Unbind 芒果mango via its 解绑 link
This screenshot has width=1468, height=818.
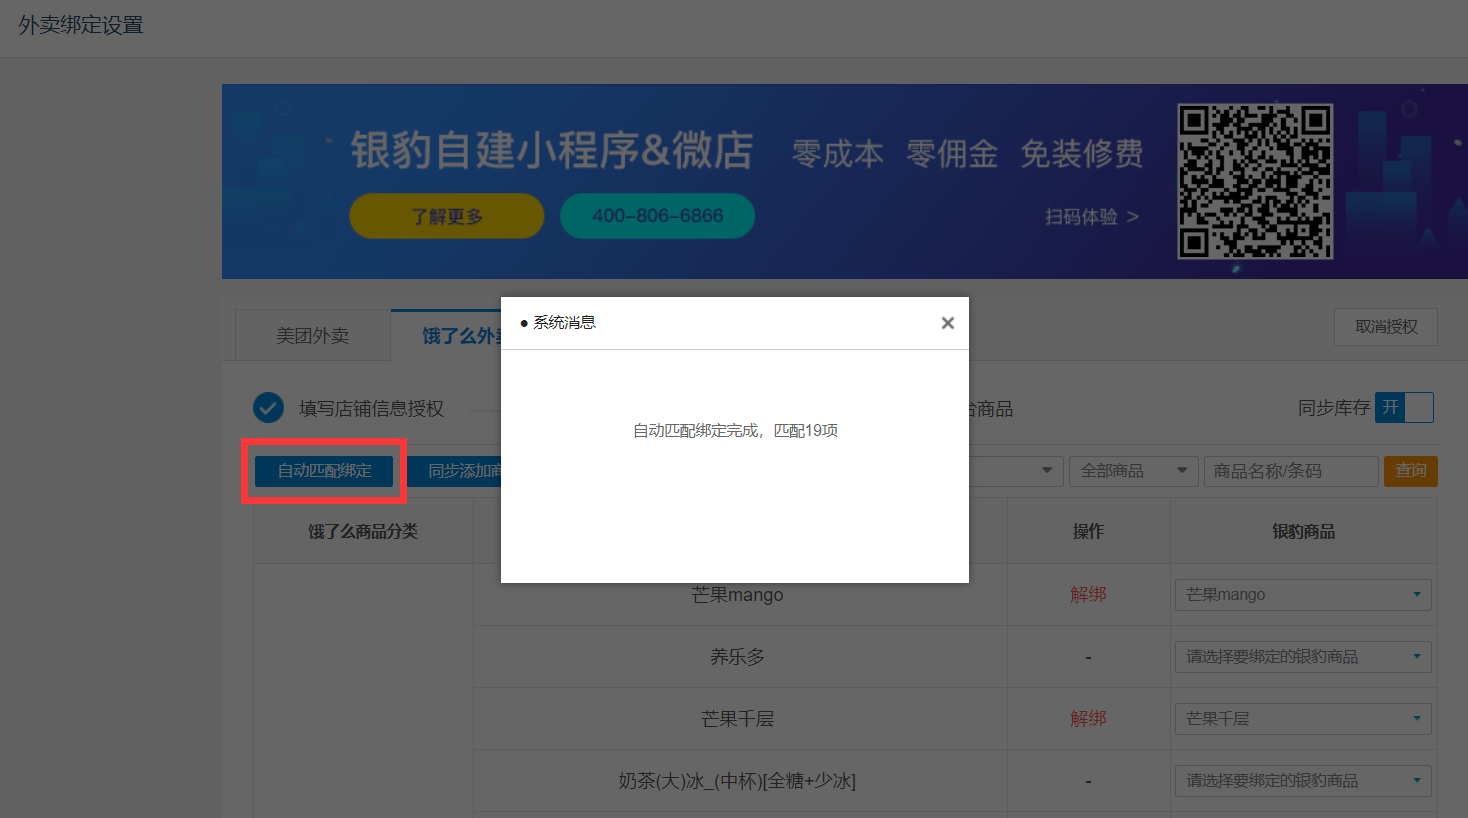click(1088, 595)
